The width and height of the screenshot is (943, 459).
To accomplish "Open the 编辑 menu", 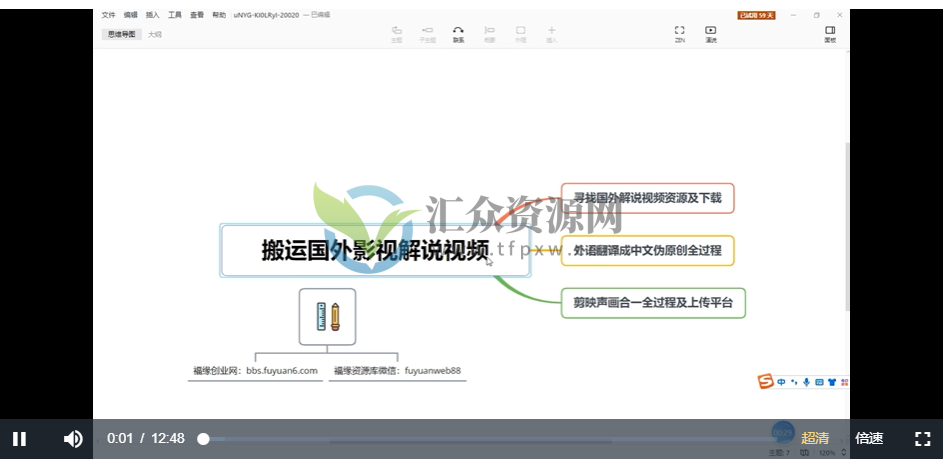I will 130,15.
